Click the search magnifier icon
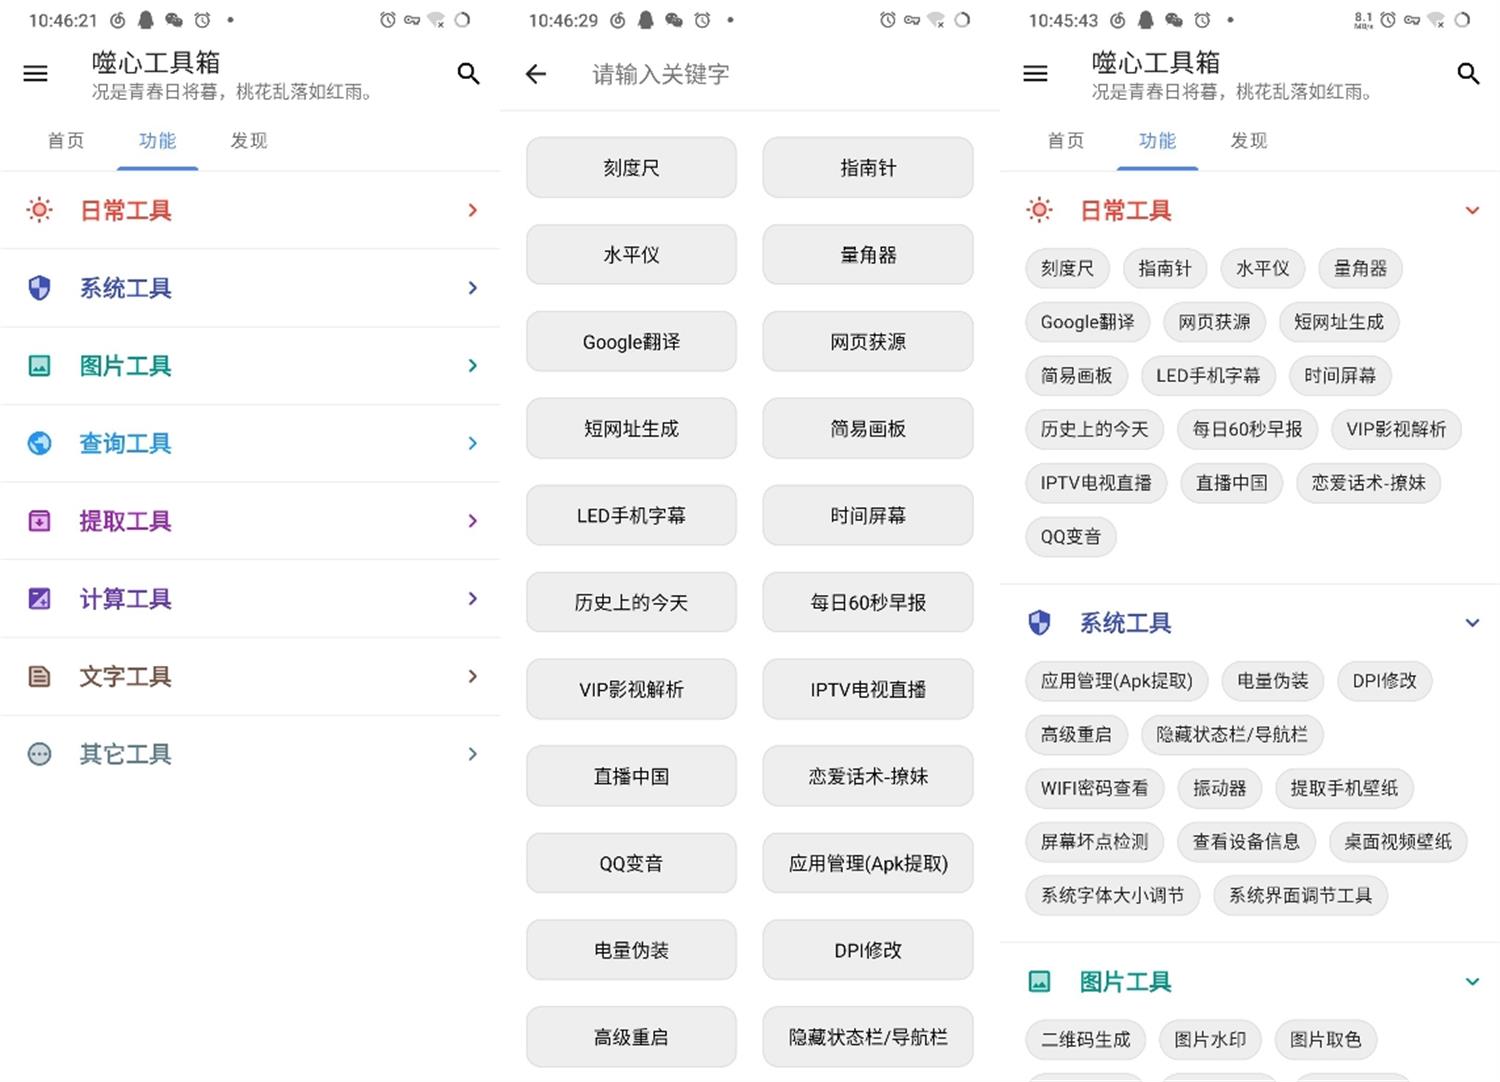The image size is (1500, 1082). (x=468, y=73)
